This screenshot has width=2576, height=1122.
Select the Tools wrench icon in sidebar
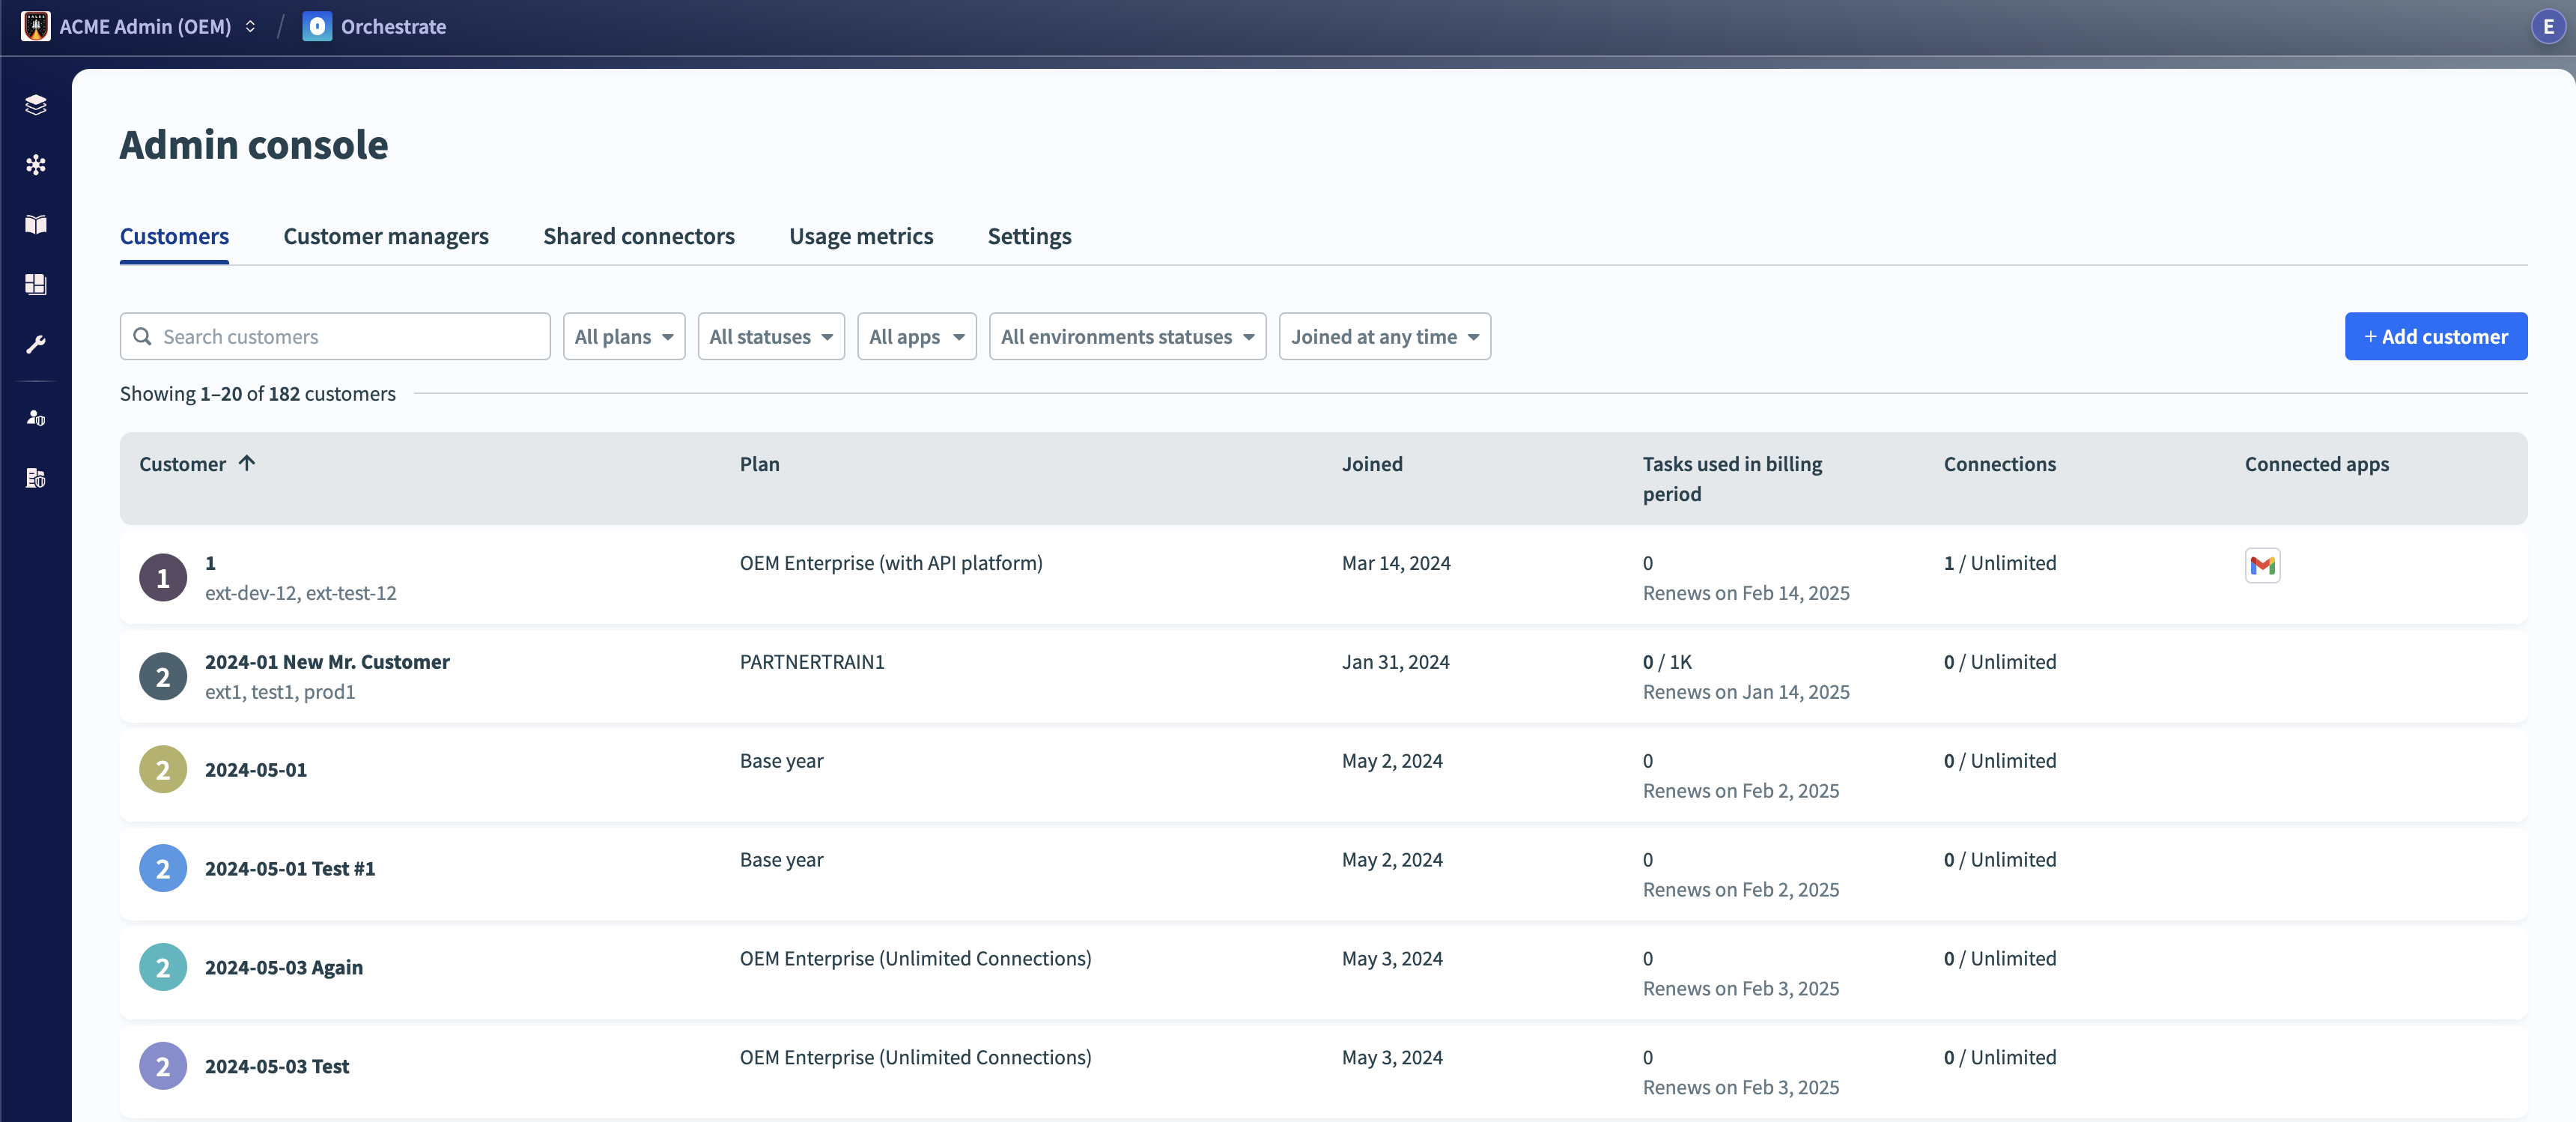pyautogui.click(x=35, y=345)
